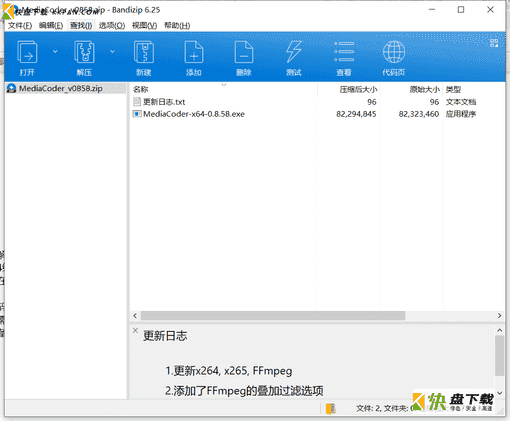This screenshot has height=421, width=510.
Task: Click the 更新日志 heading in comment pane
Action: tap(165, 336)
